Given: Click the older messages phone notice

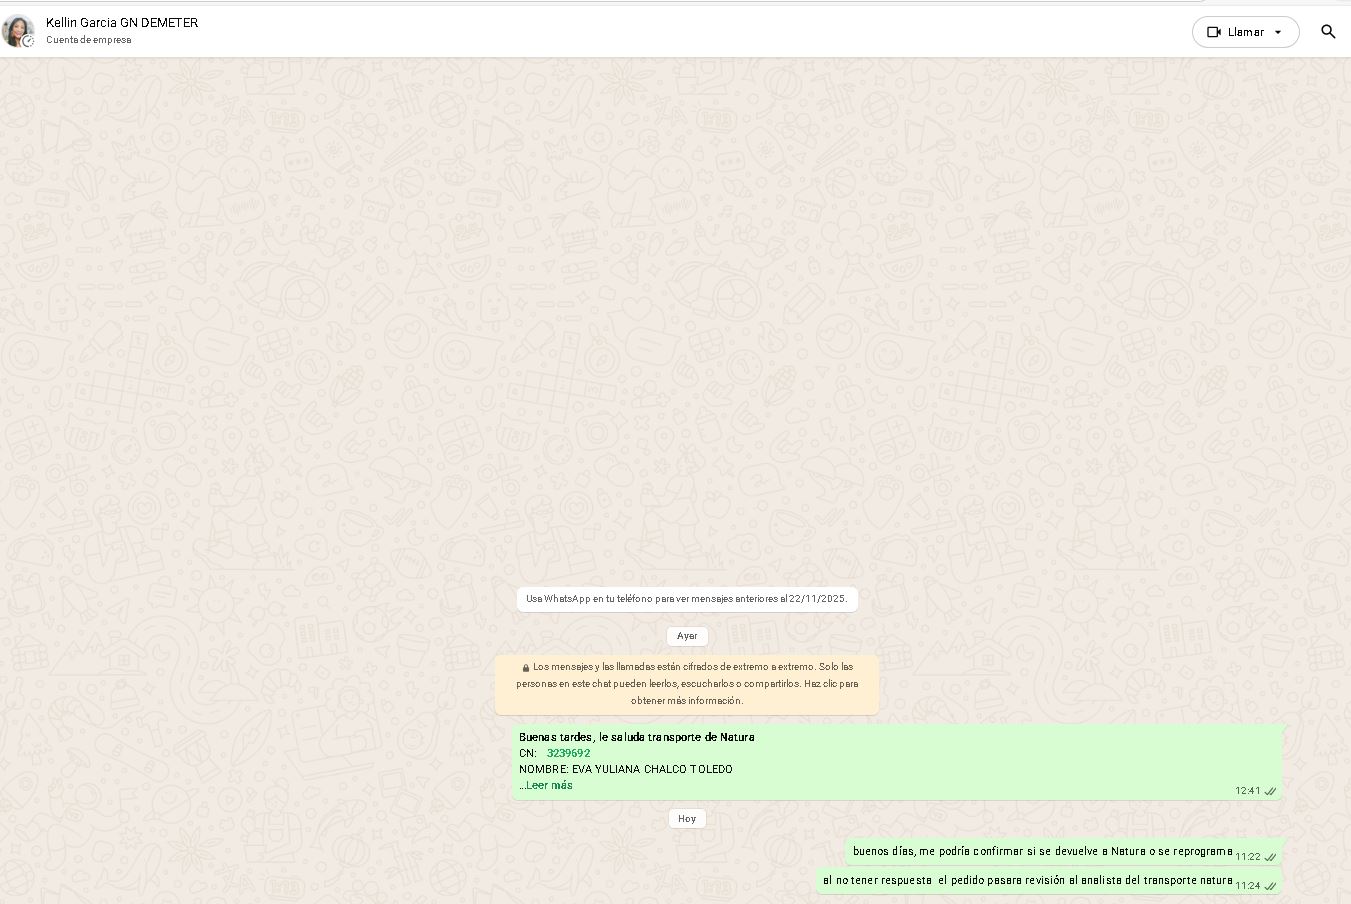Looking at the screenshot, I should pyautogui.click(x=687, y=599).
